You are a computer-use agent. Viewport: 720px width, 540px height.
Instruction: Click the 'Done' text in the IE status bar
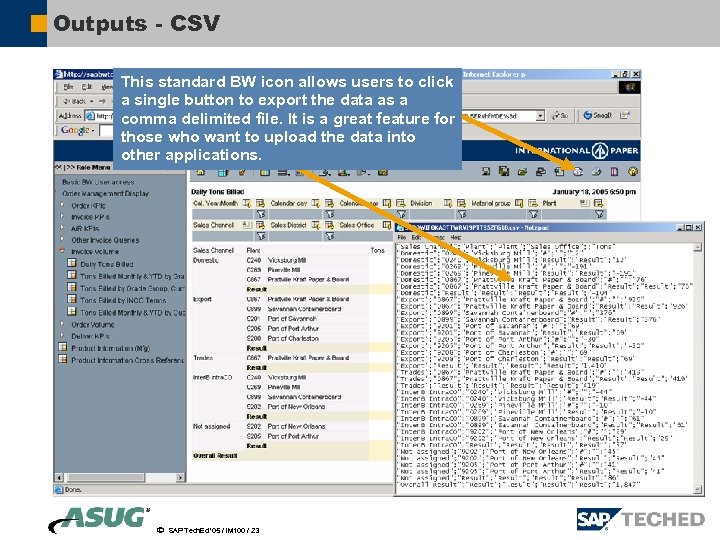tap(73, 489)
